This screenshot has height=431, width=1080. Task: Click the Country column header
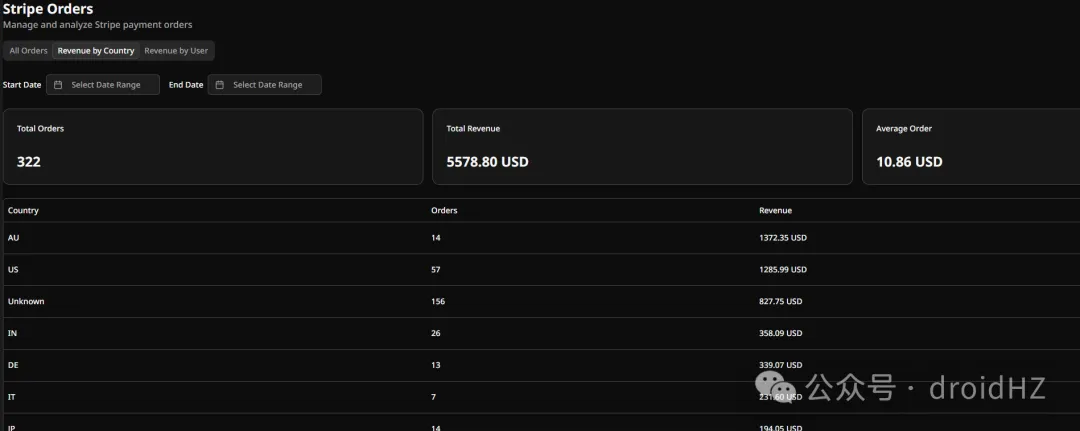tap(23, 211)
